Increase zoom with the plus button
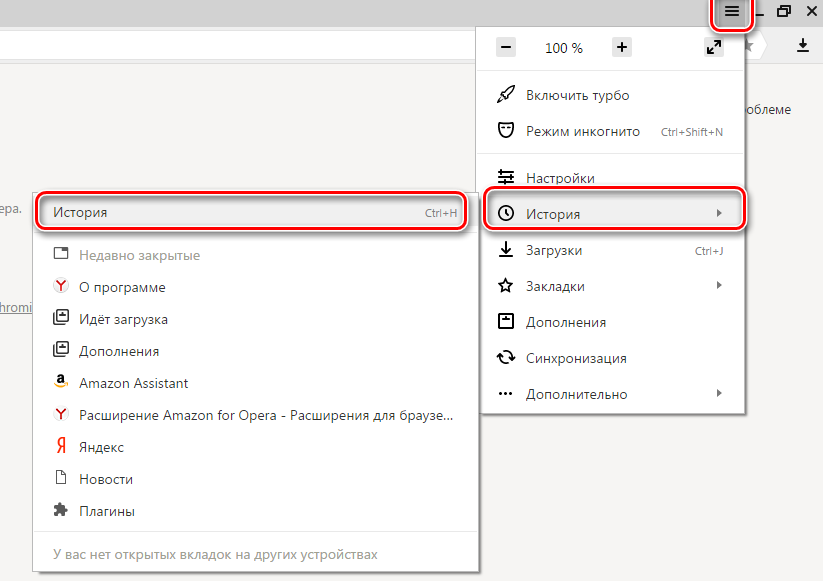 coord(622,47)
